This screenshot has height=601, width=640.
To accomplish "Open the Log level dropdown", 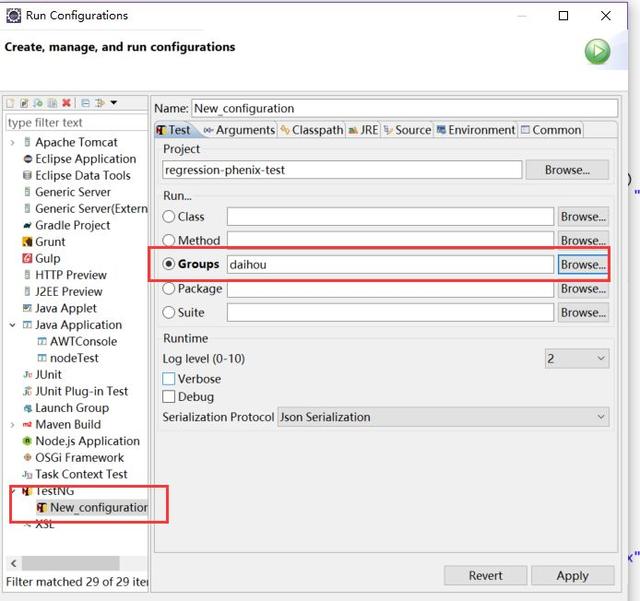I will pos(577,359).
